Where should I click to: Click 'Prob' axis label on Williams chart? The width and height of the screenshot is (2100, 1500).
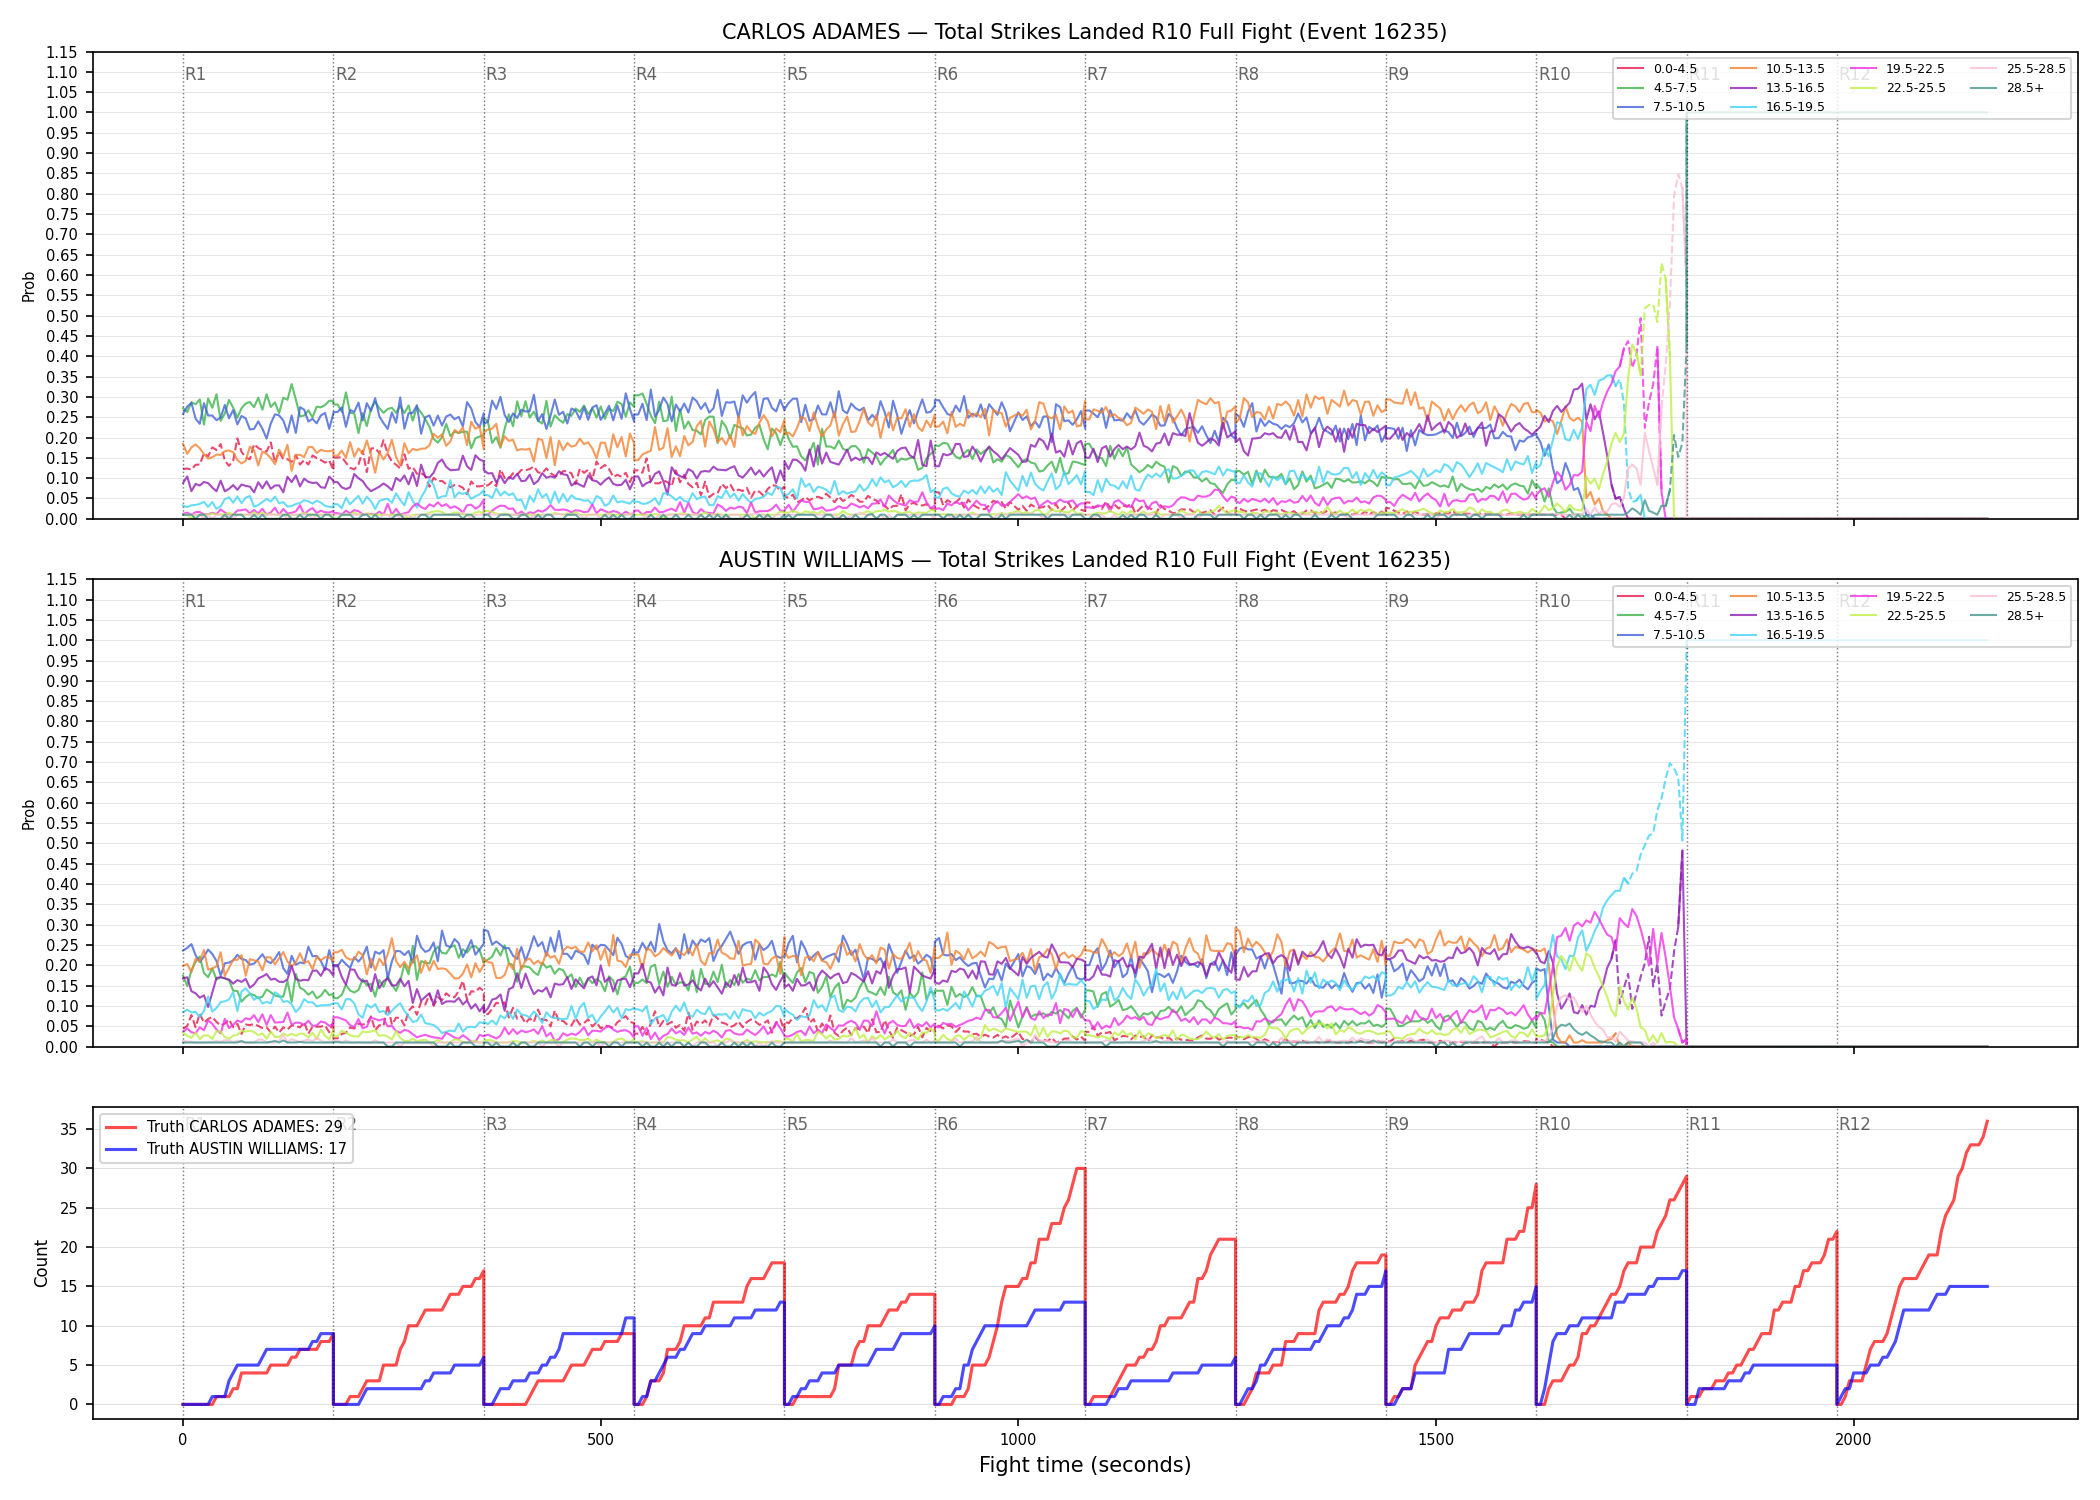click(x=29, y=814)
